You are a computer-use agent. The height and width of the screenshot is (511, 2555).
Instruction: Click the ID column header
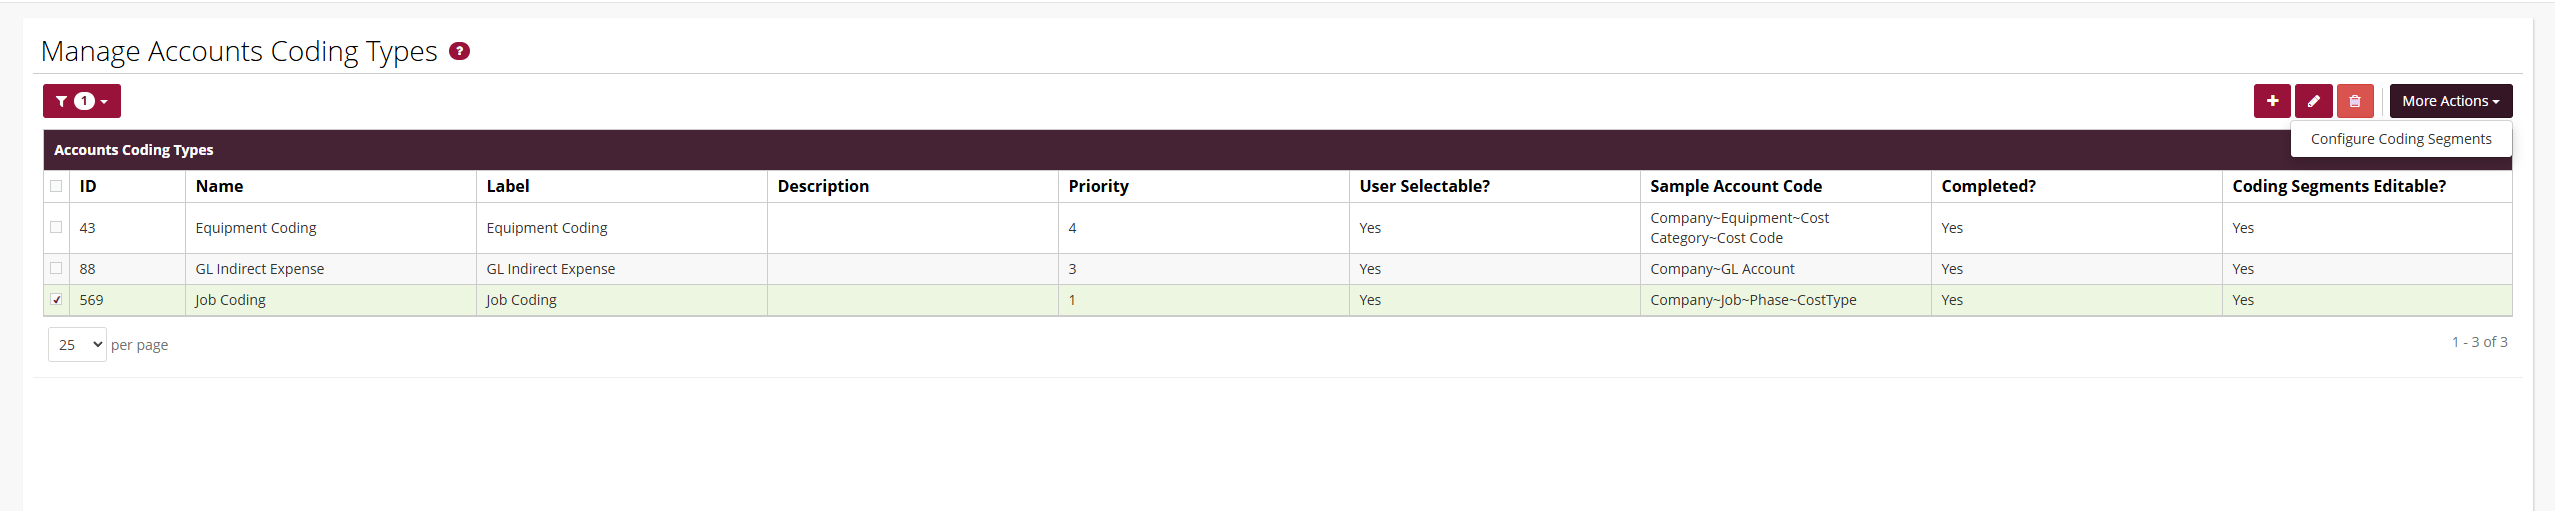tap(88, 186)
